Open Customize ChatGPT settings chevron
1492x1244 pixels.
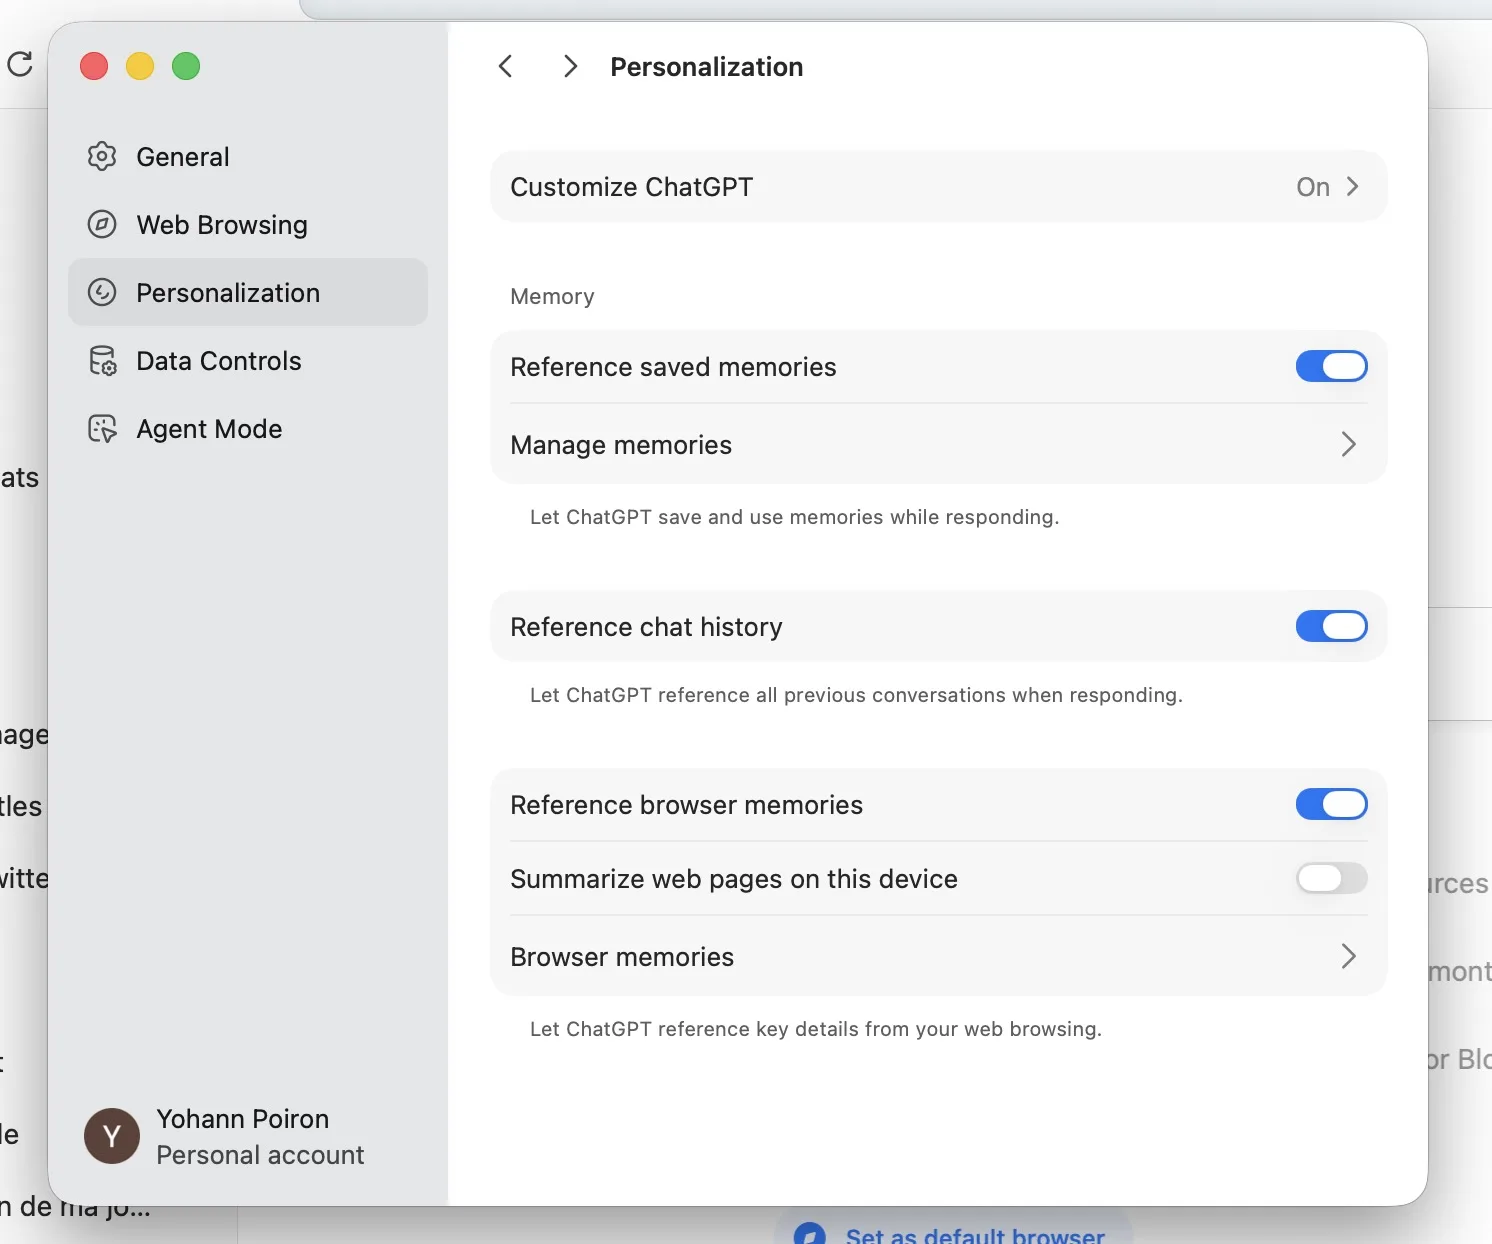point(1352,187)
